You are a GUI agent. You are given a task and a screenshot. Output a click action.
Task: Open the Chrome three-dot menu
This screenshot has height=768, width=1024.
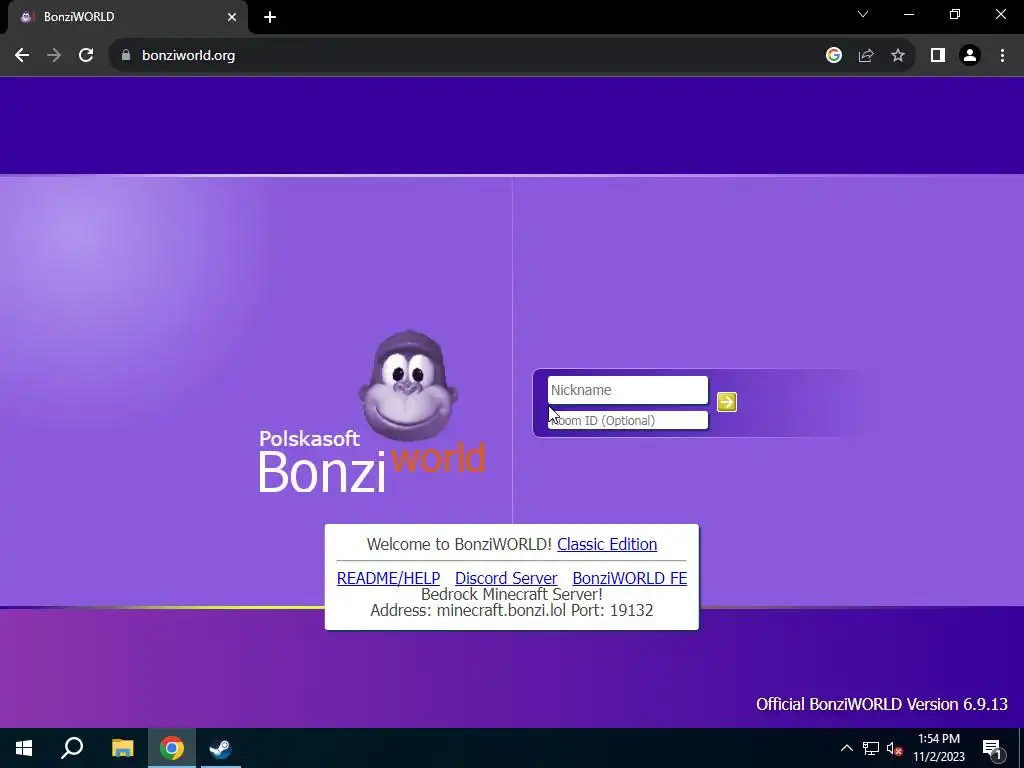1002,56
